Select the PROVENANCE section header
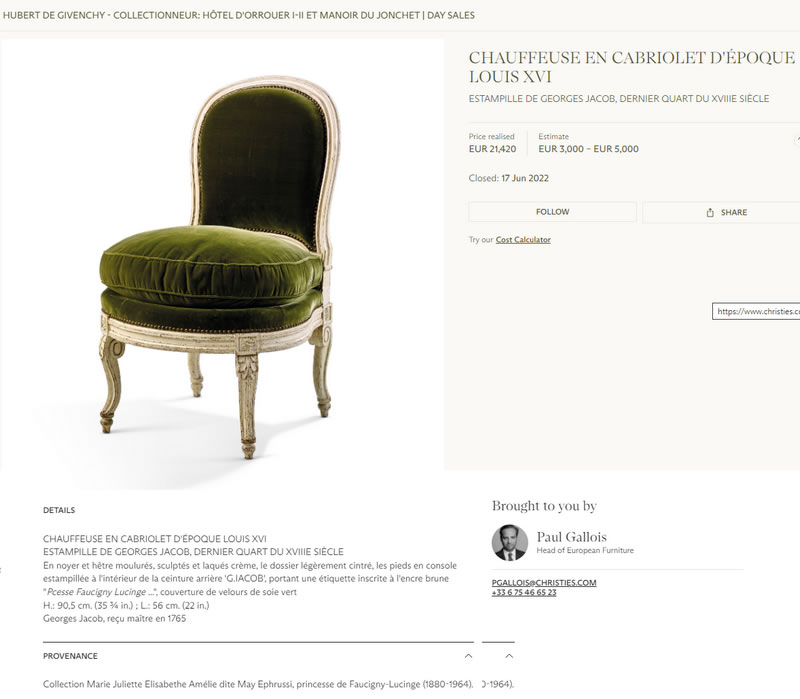The height and width of the screenshot is (699, 800). (x=70, y=656)
